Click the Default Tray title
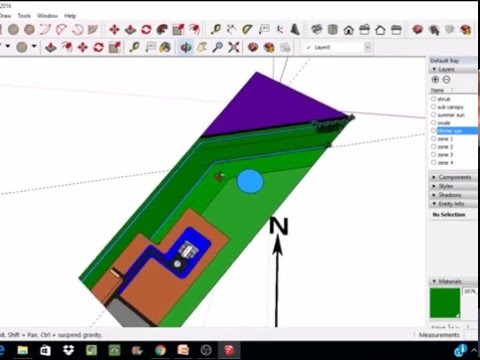 [x=444, y=61]
